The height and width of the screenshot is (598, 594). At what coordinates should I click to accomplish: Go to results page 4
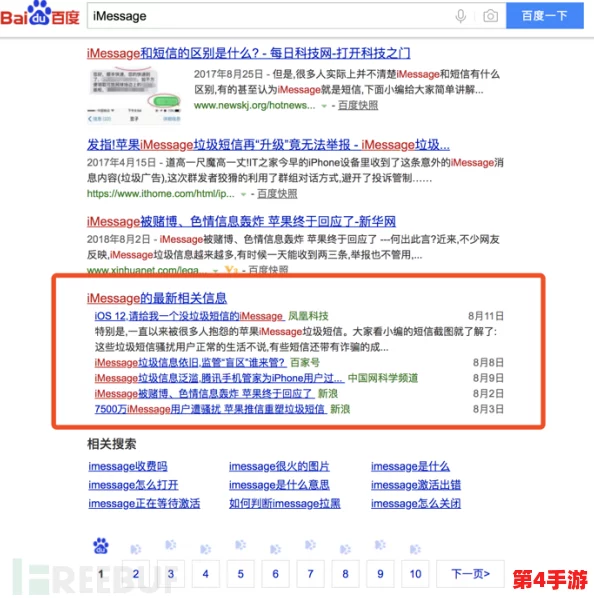[205, 574]
